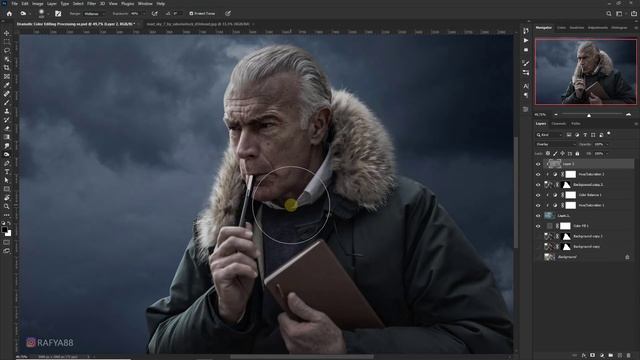Hide the Hue/Saturation 1 layer
The height and width of the screenshot is (360, 640).
point(538,205)
